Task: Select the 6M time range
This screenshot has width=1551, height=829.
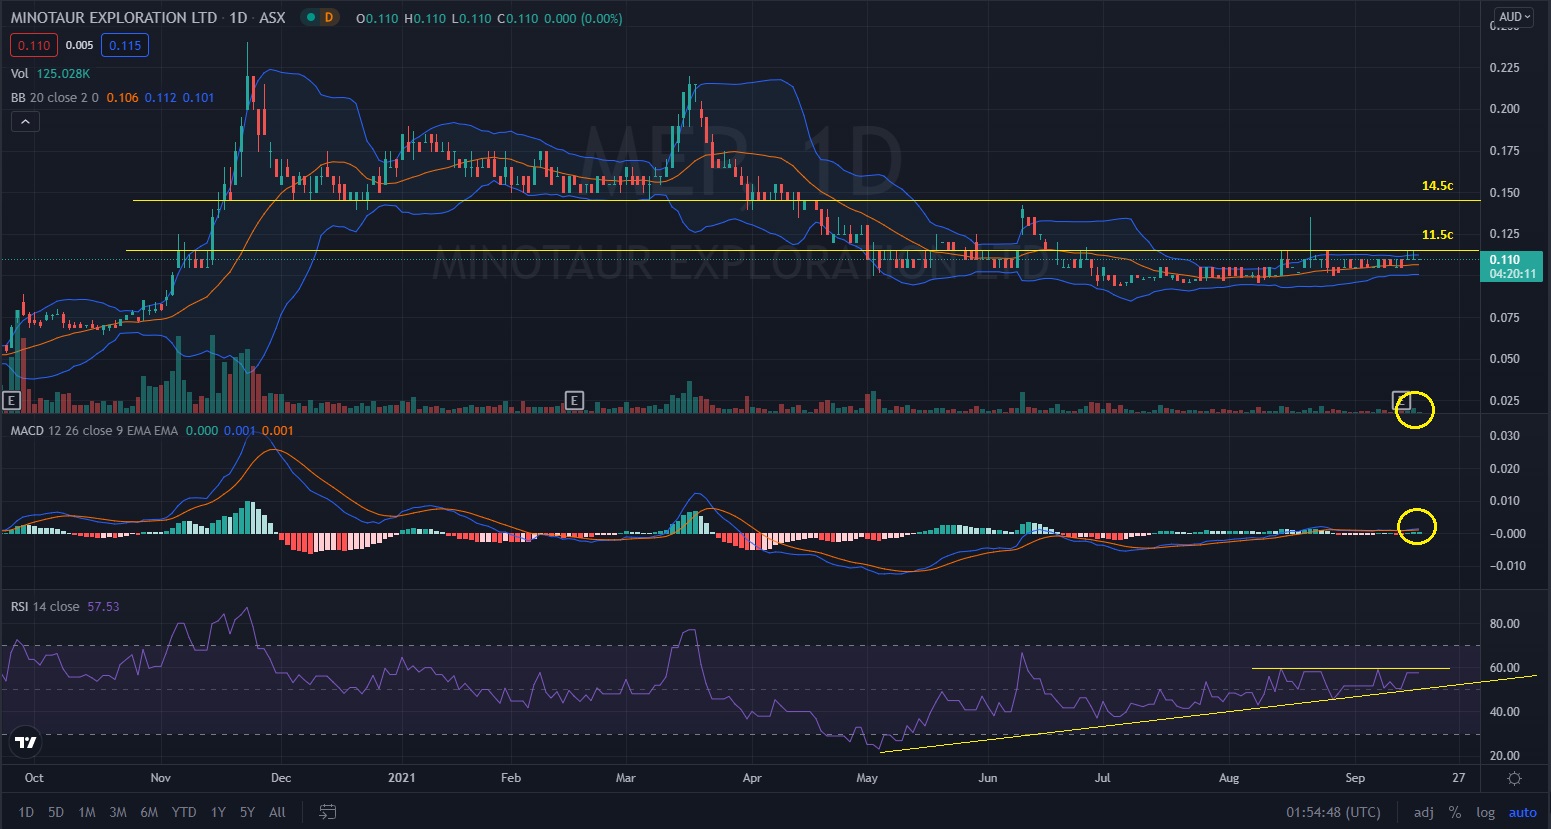Action: pyautogui.click(x=149, y=812)
